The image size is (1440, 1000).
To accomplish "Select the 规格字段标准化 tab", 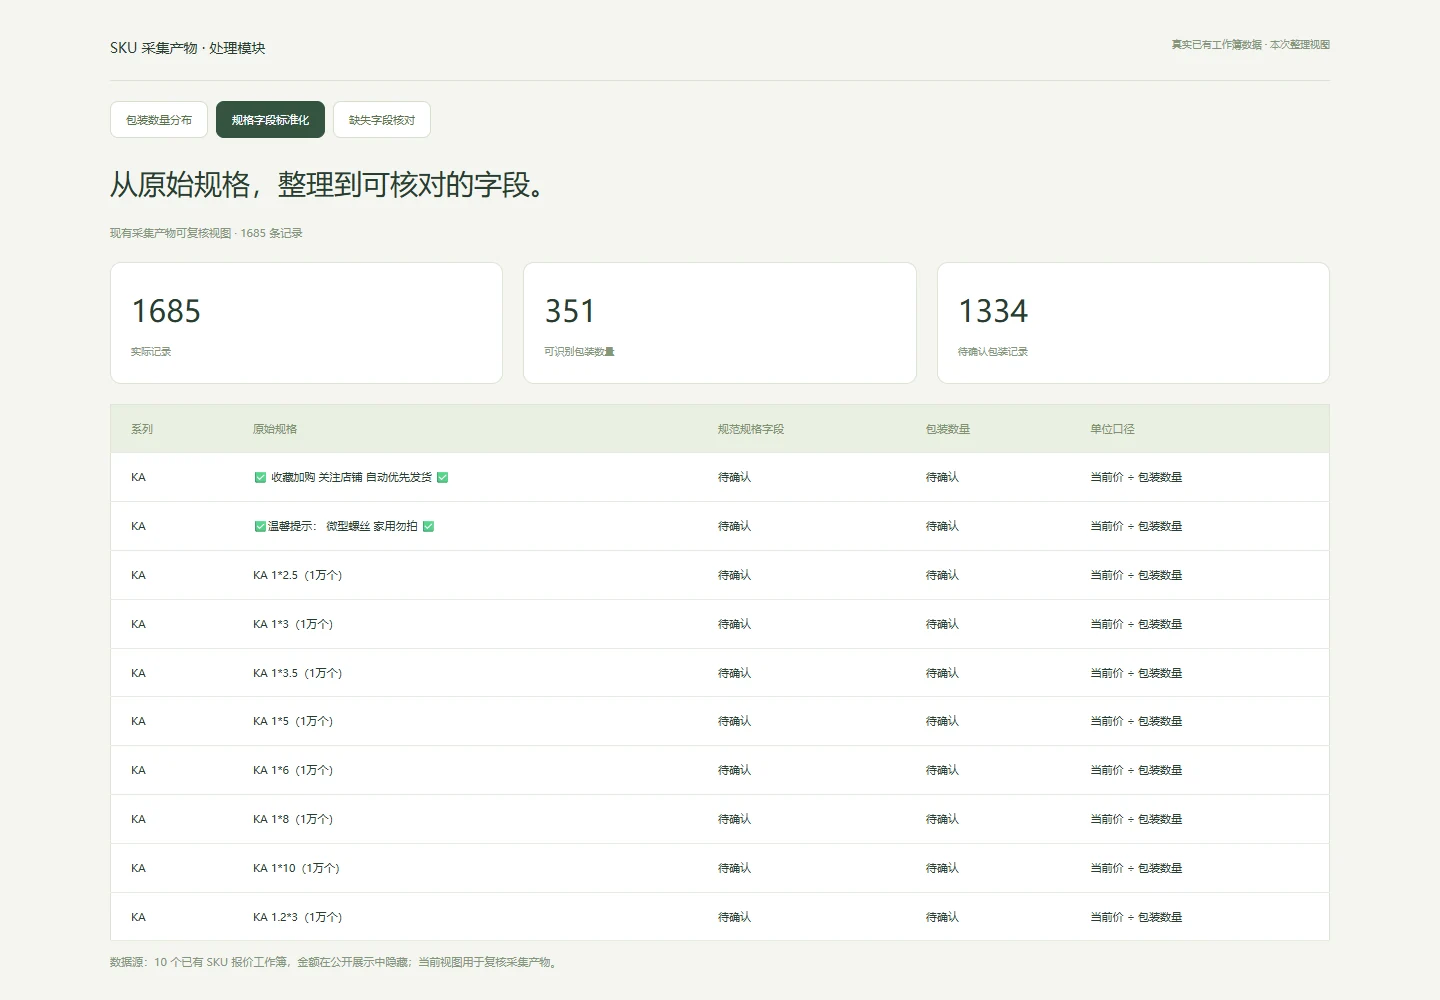I will tap(270, 120).
